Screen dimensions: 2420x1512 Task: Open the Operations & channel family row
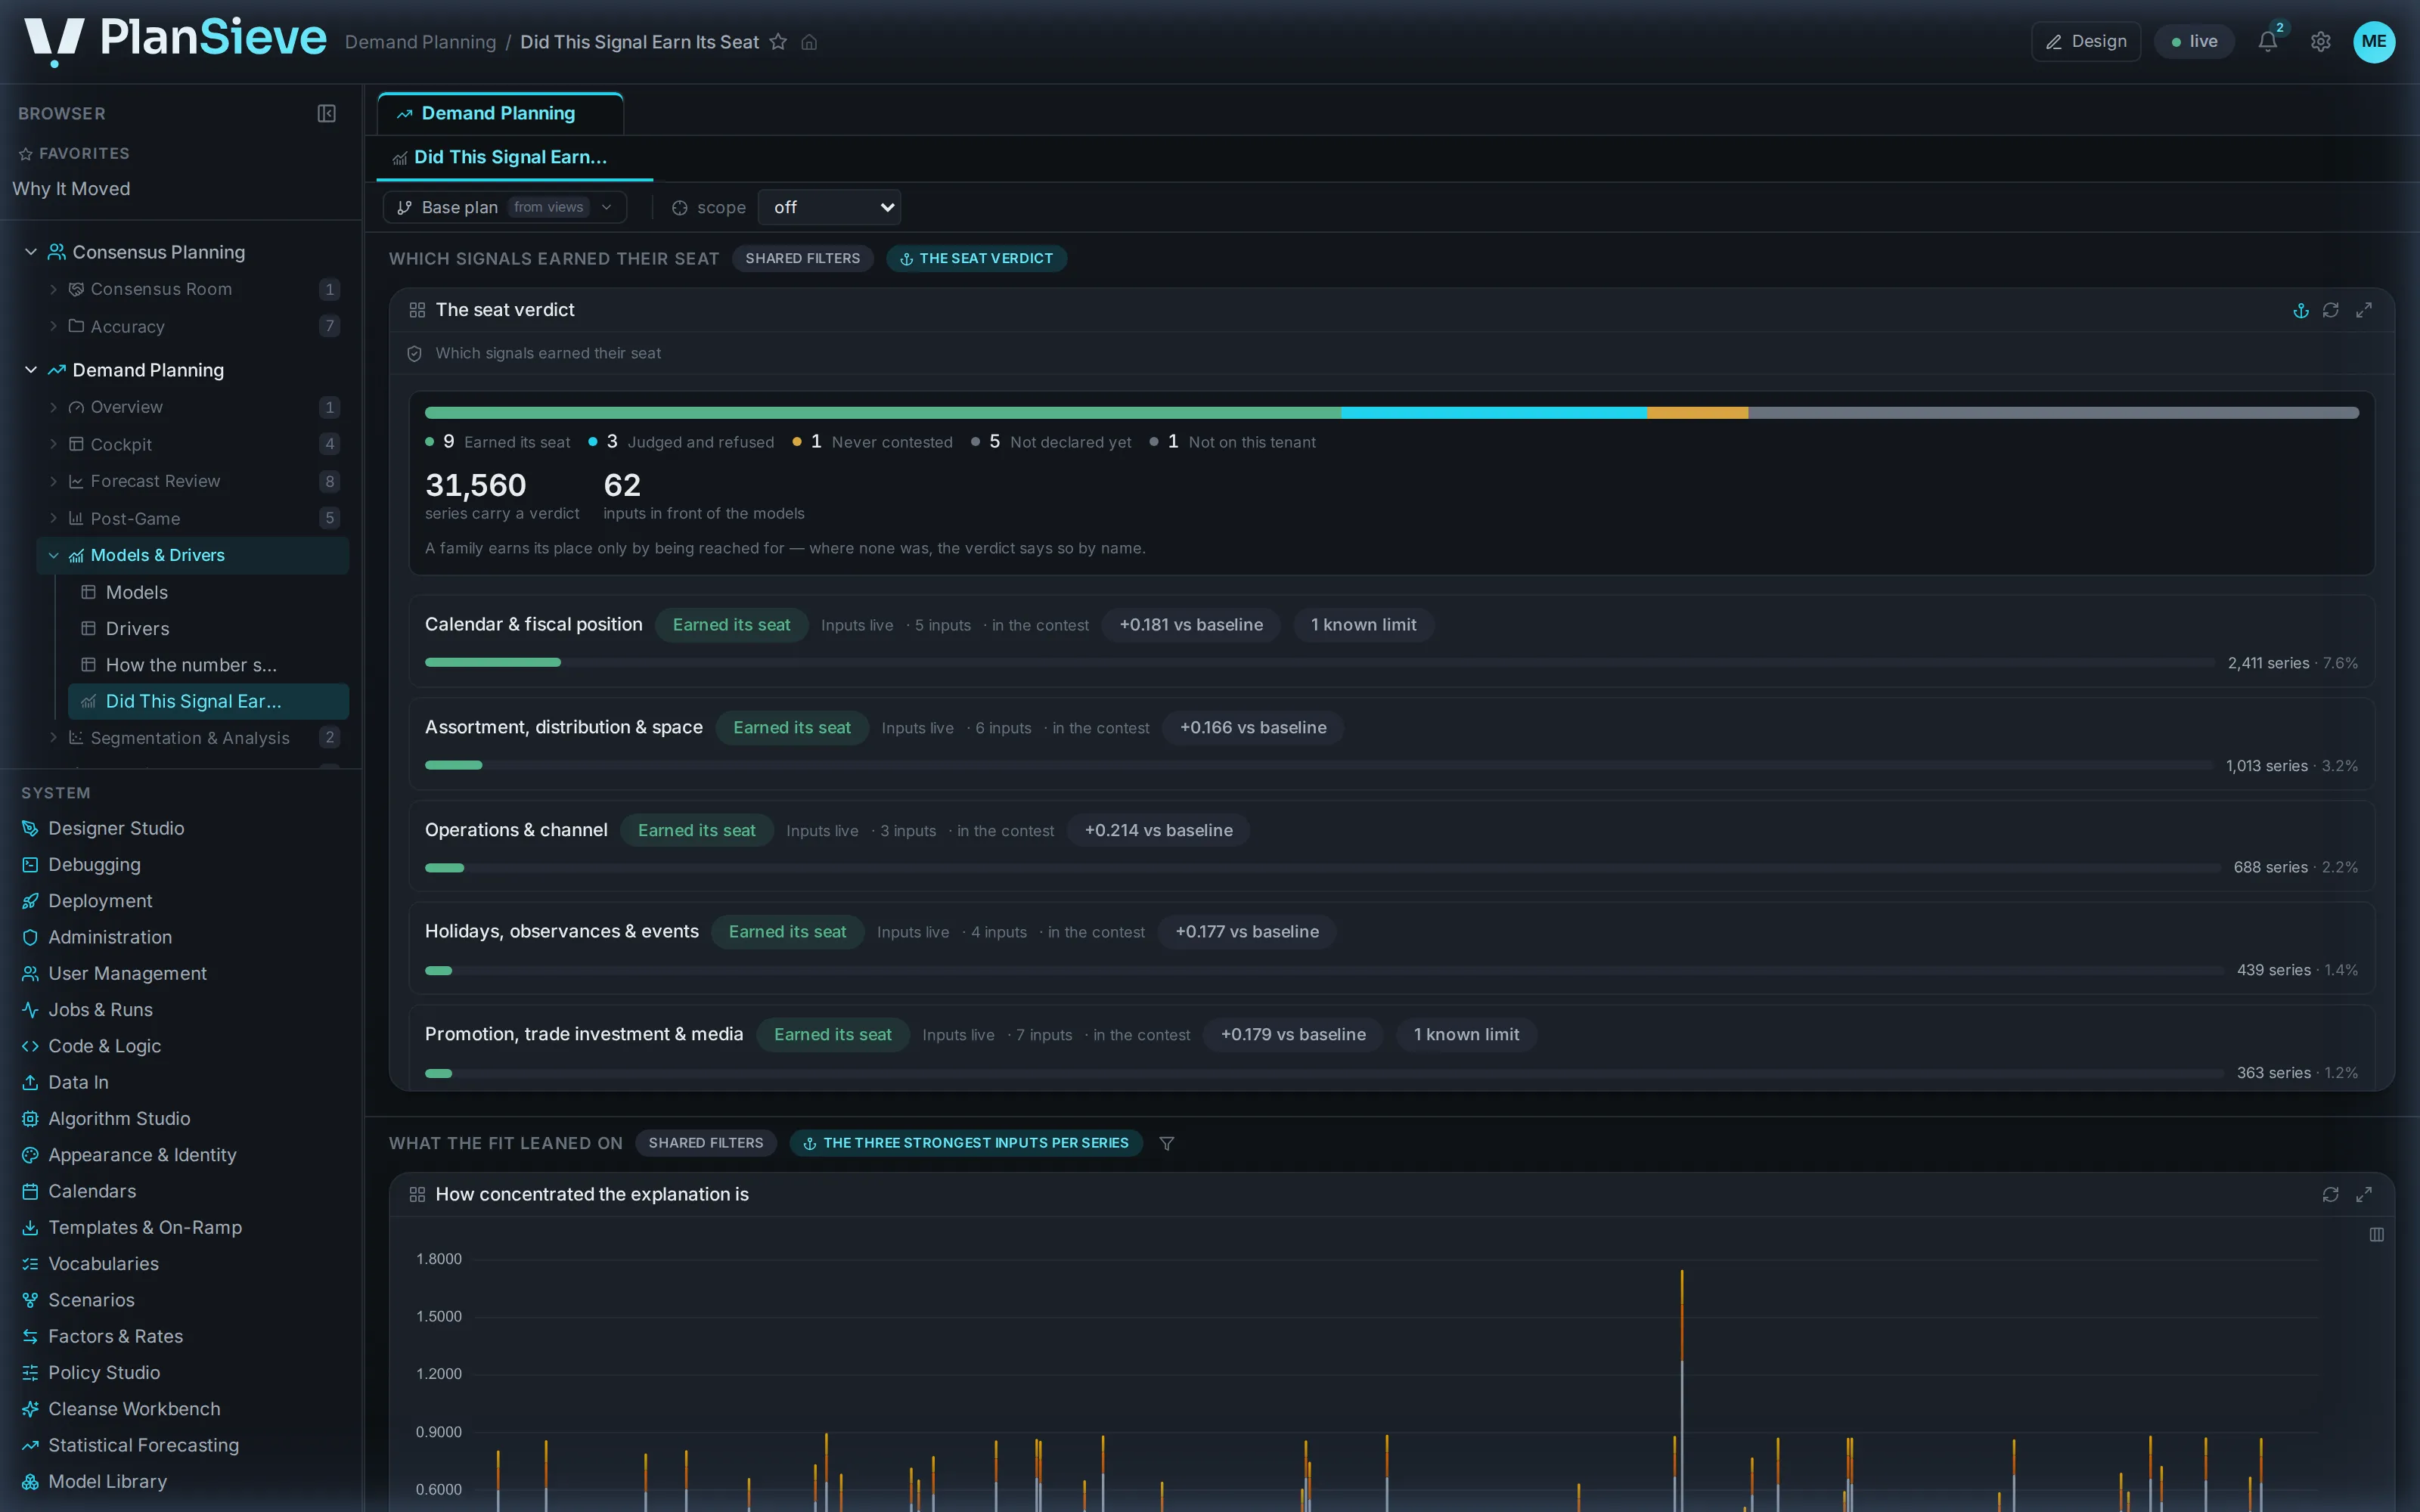point(1391,846)
